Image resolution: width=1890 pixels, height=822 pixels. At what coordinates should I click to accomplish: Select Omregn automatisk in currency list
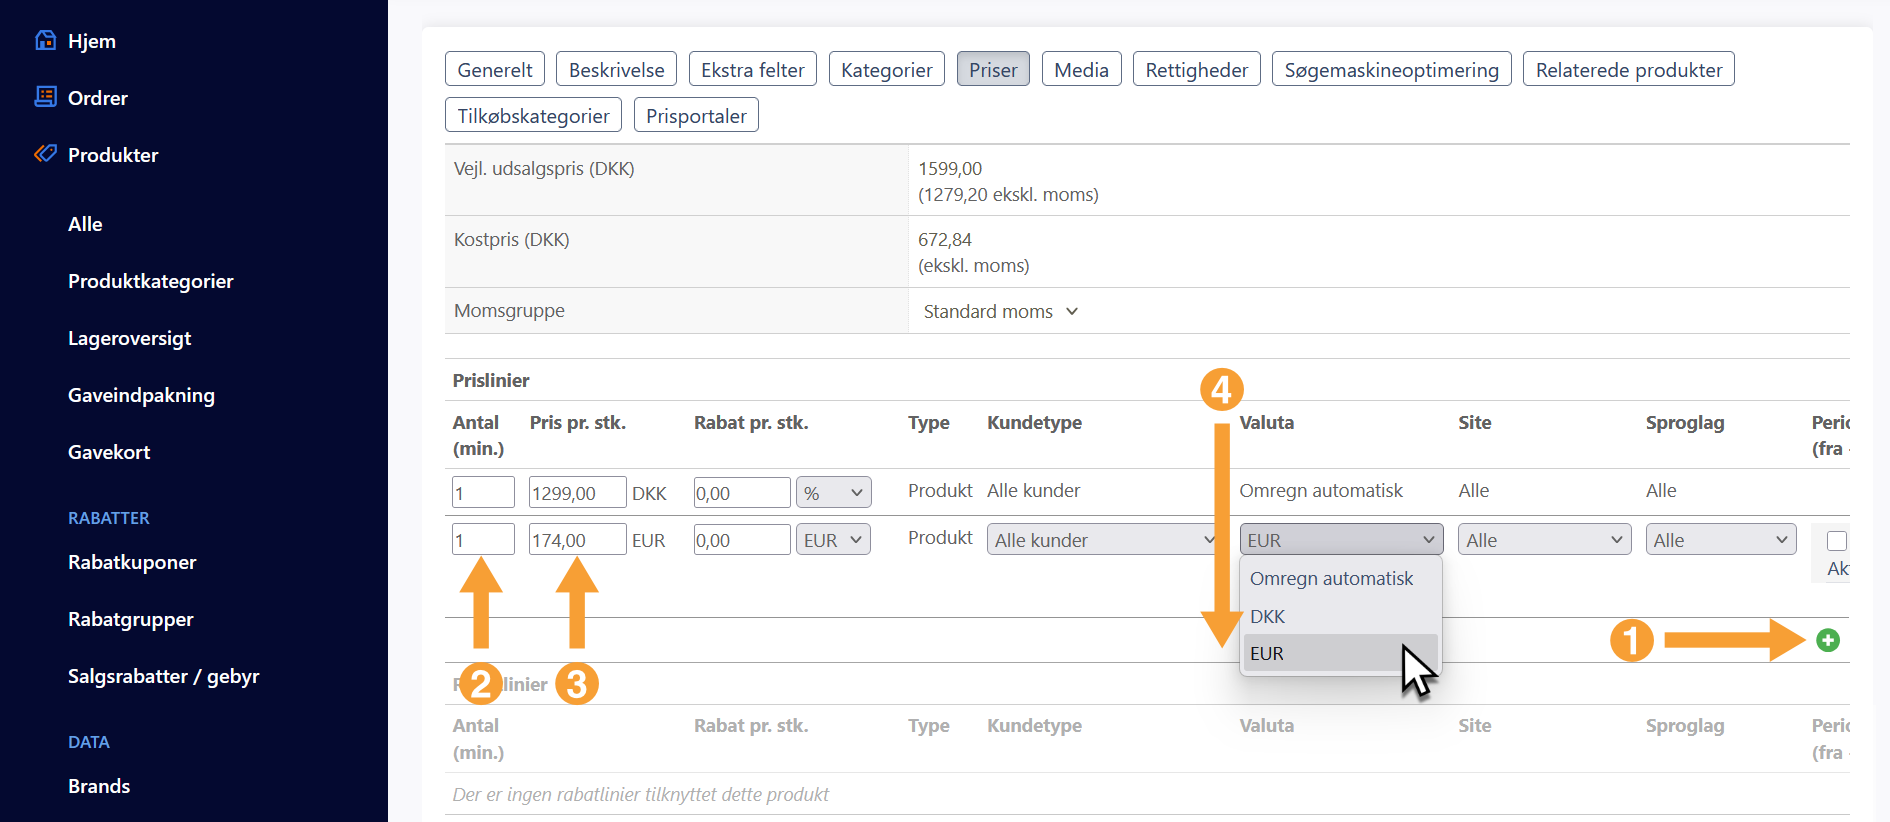pos(1331,579)
